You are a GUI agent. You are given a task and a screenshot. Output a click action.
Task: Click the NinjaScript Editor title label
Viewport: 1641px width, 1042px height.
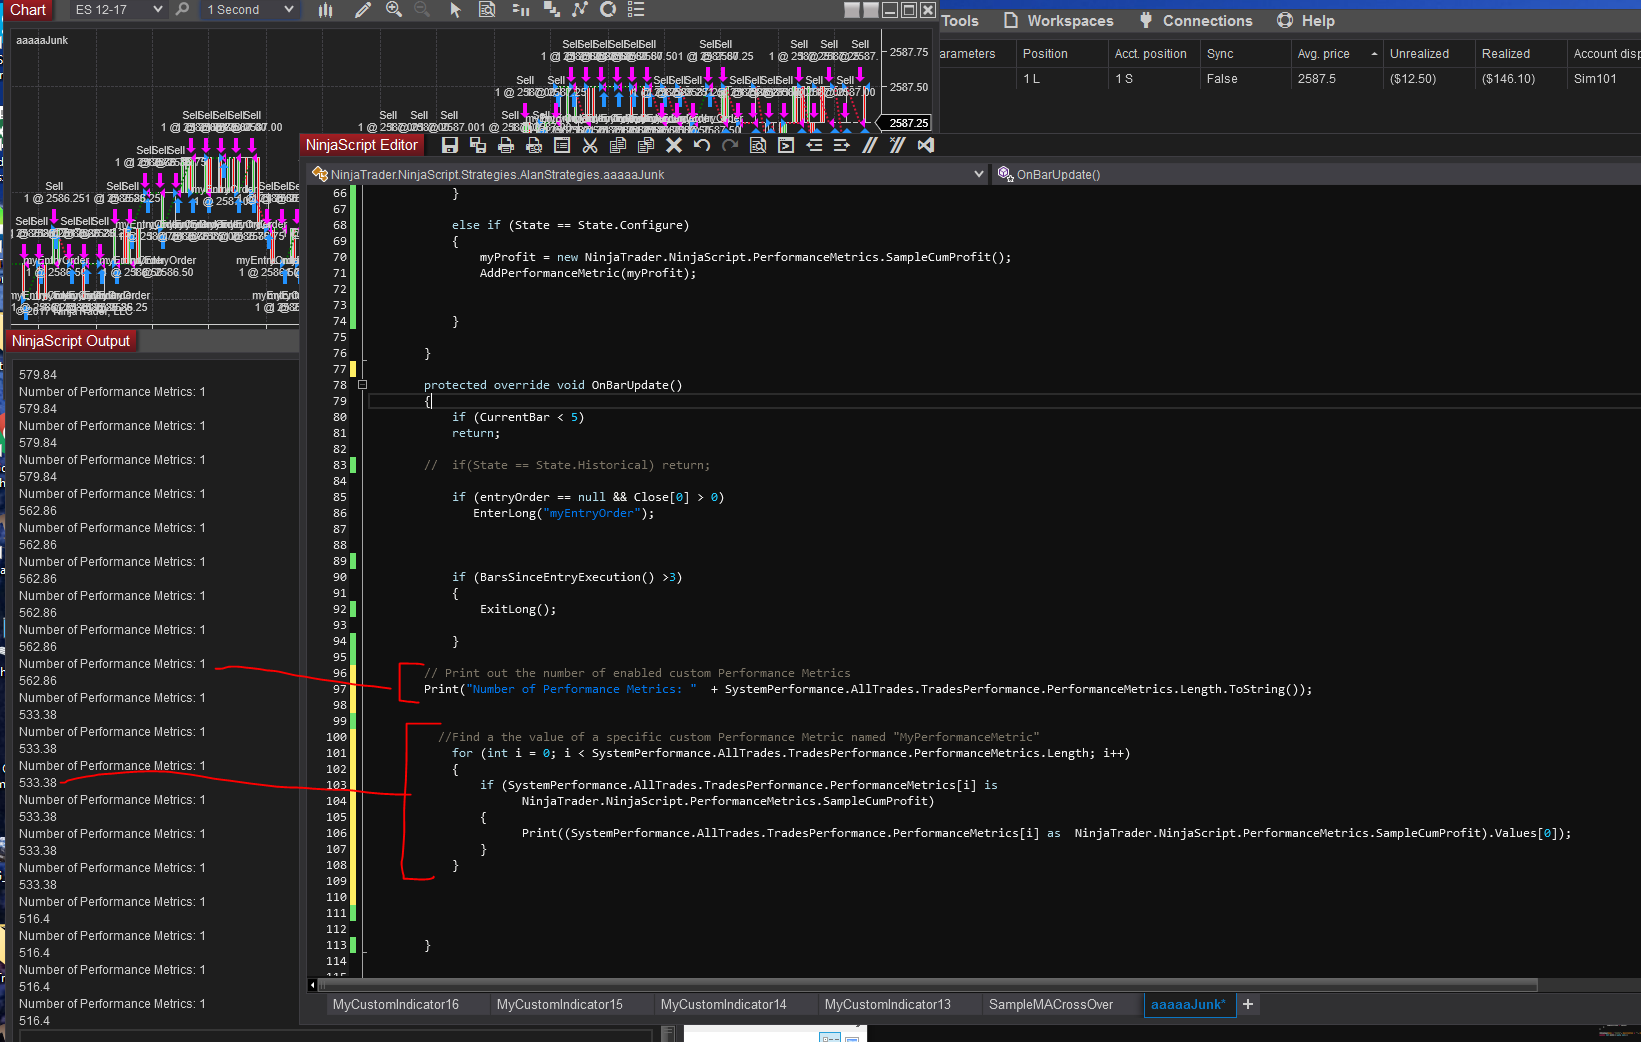362,145
